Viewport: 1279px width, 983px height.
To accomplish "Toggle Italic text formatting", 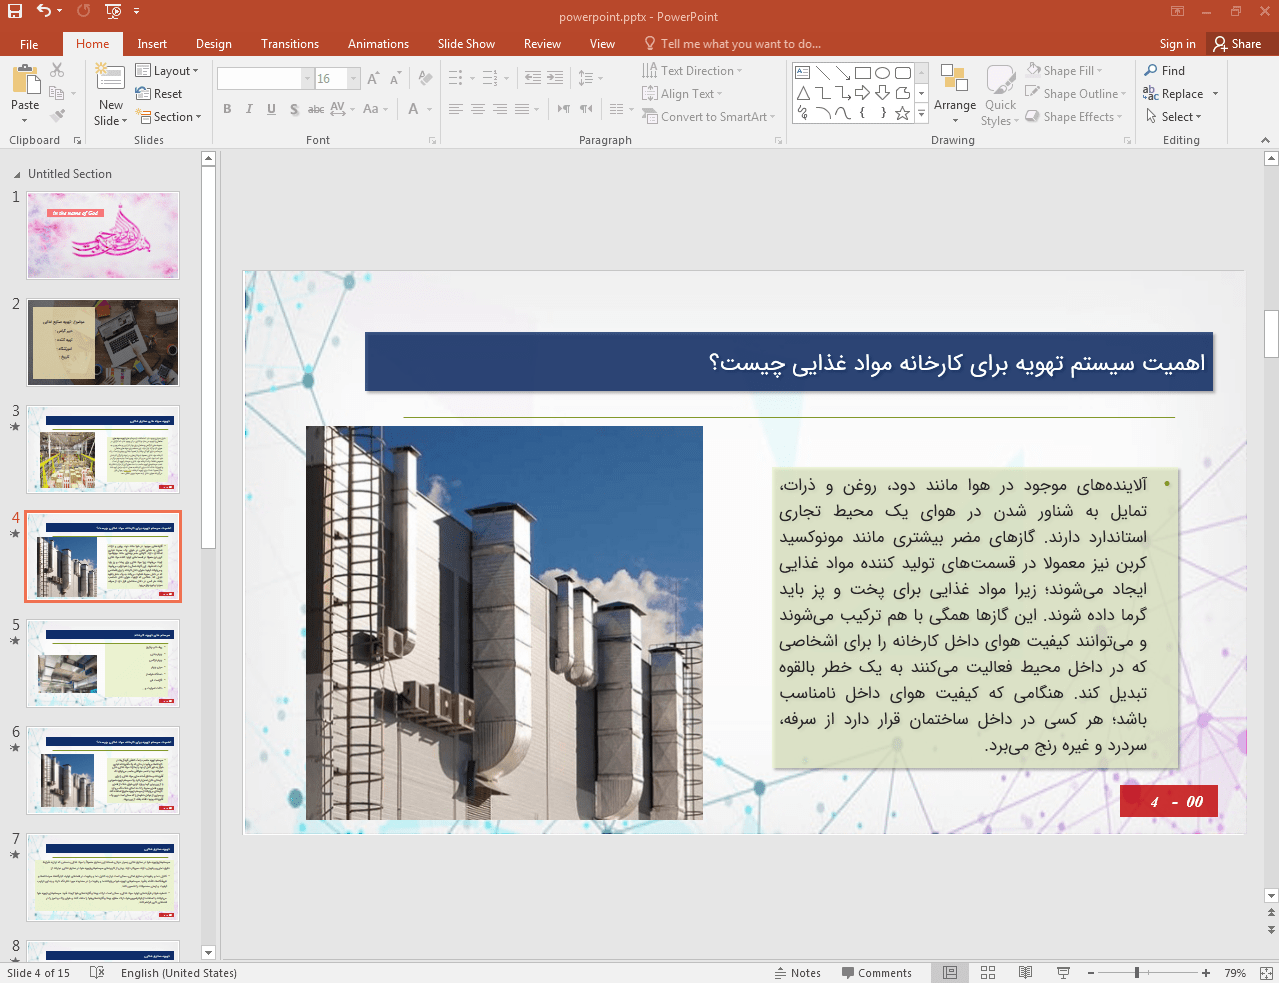I will point(249,109).
